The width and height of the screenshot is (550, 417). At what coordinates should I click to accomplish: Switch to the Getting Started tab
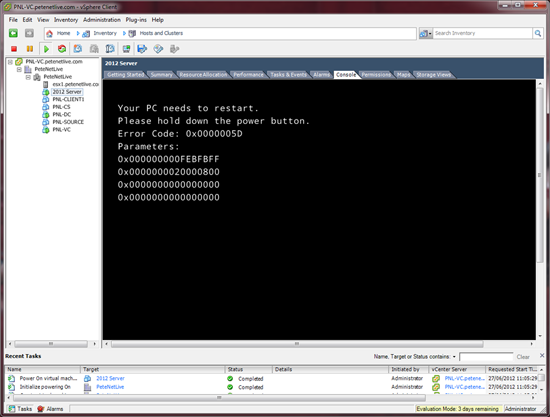point(126,74)
